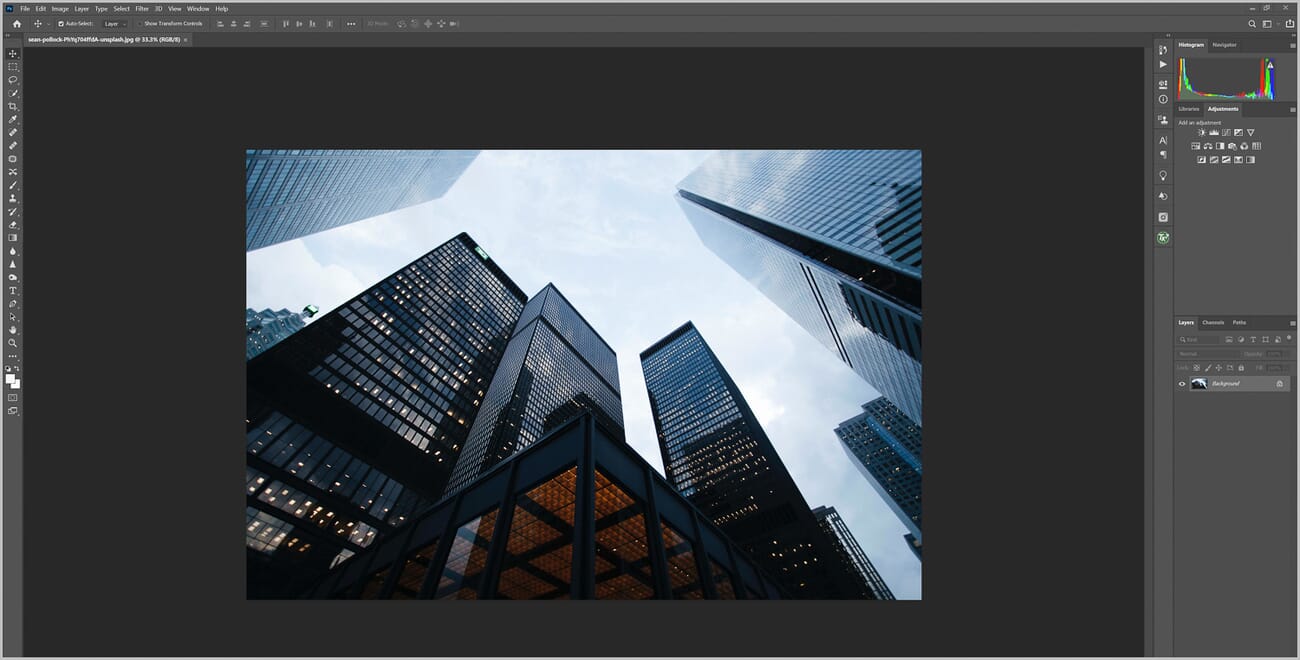
Task: Open the layer blending mode dropdown
Action: [x=1195, y=354]
